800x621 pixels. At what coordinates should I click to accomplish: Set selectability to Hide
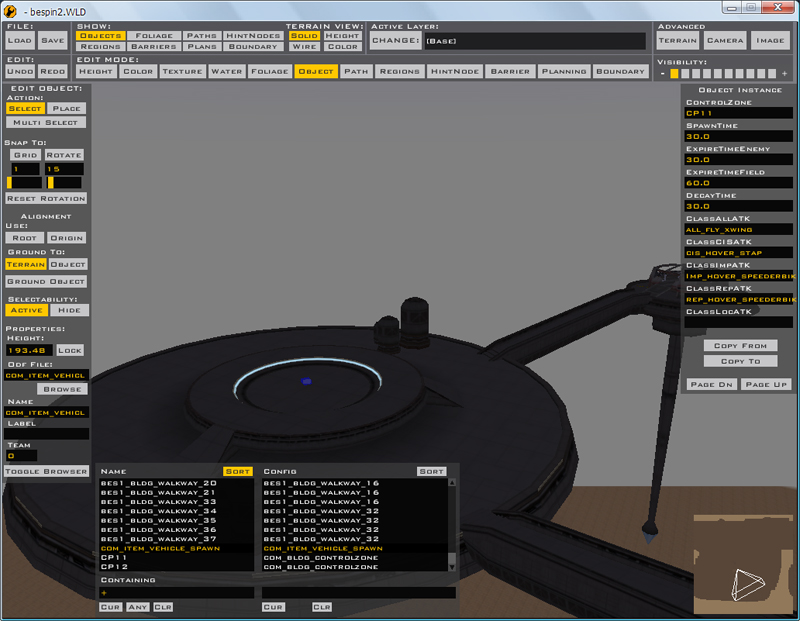(x=69, y=310)
